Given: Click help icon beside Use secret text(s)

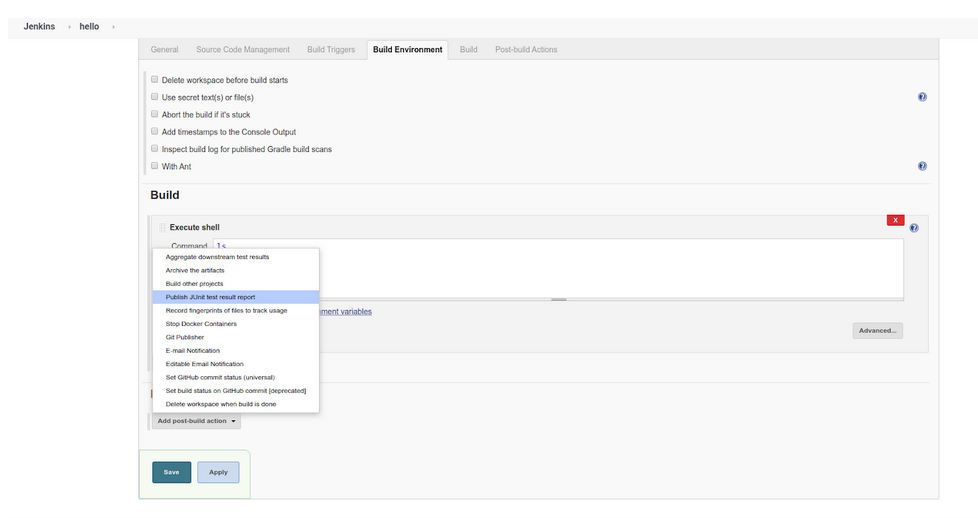Looking at the screenshot, I should (x=921, y=97).
